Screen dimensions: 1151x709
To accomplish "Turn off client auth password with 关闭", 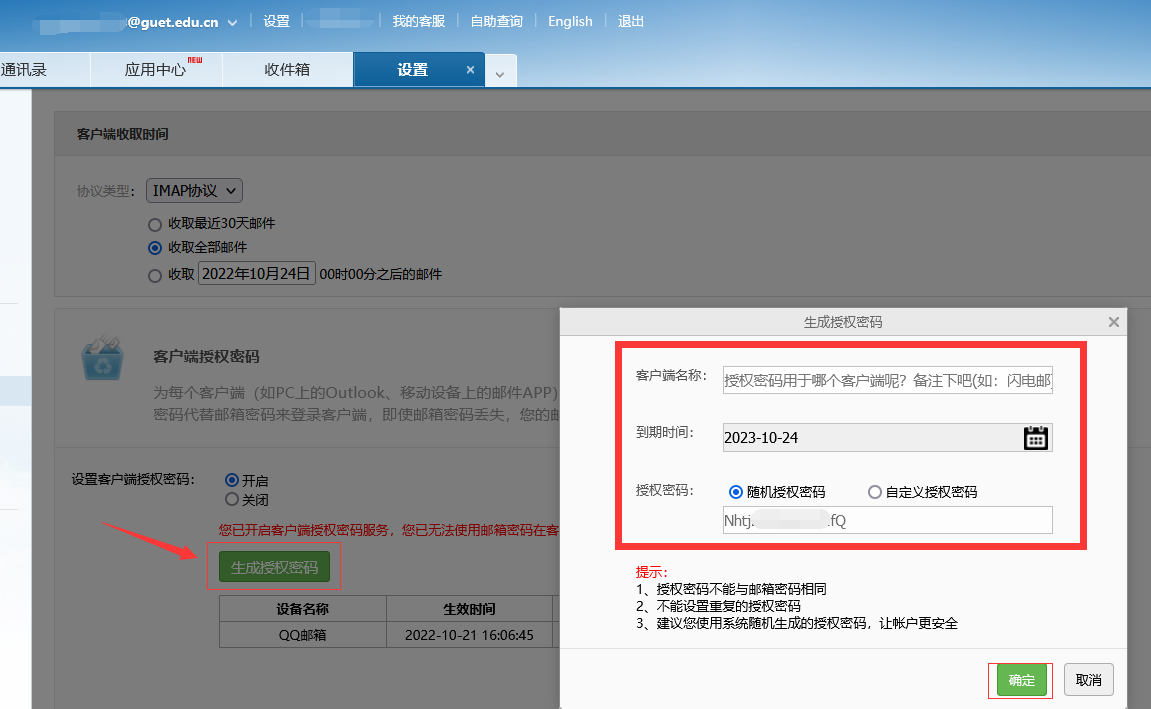I will click(232, 499).
